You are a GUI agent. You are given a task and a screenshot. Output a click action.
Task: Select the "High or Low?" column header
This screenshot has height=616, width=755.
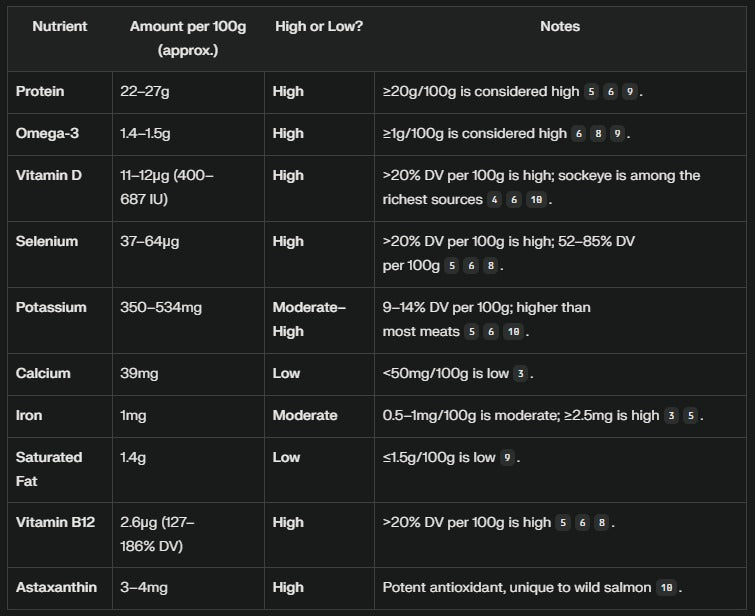coord(318,27)
